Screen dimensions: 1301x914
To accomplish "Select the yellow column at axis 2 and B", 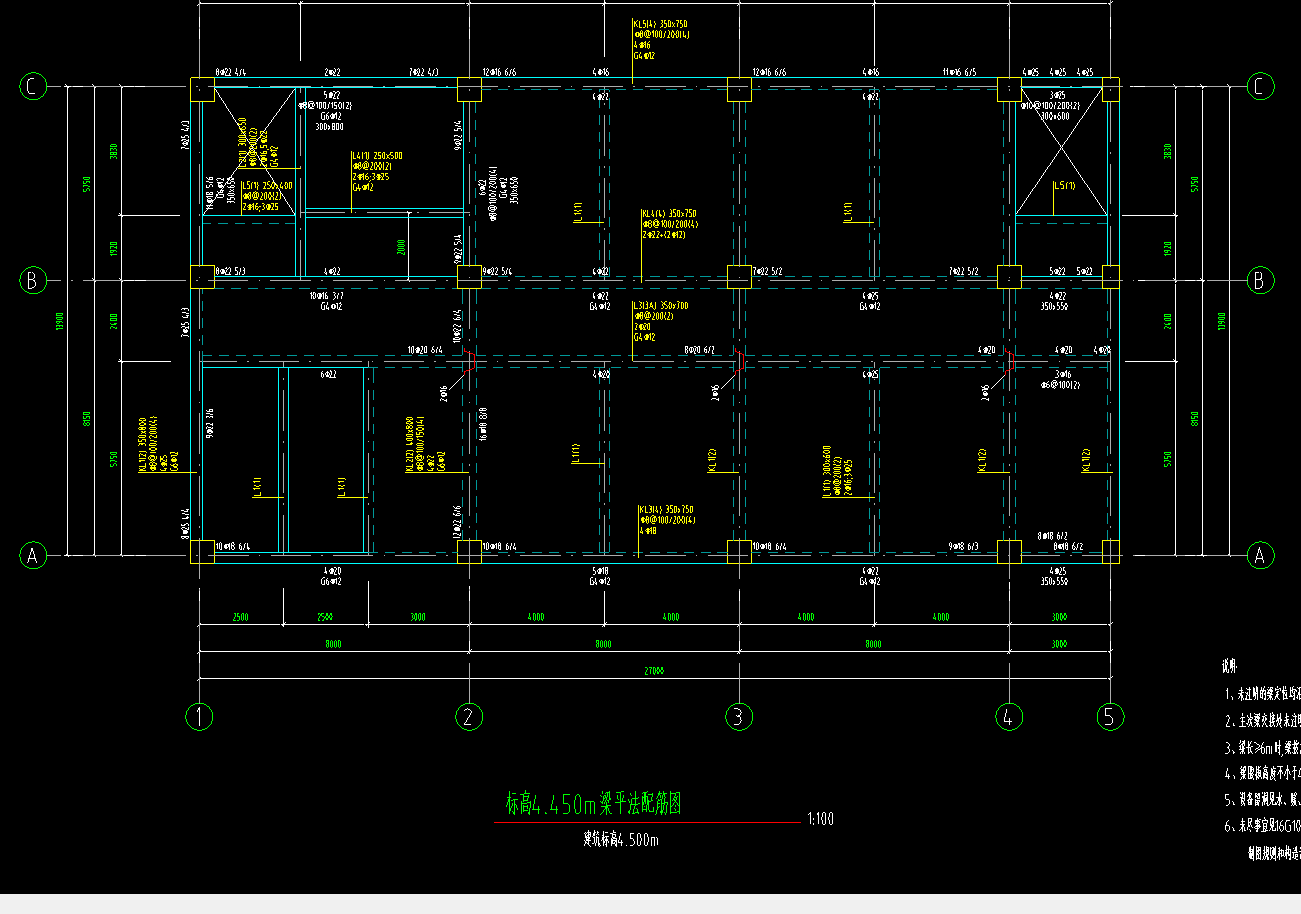I will point(469,277).
